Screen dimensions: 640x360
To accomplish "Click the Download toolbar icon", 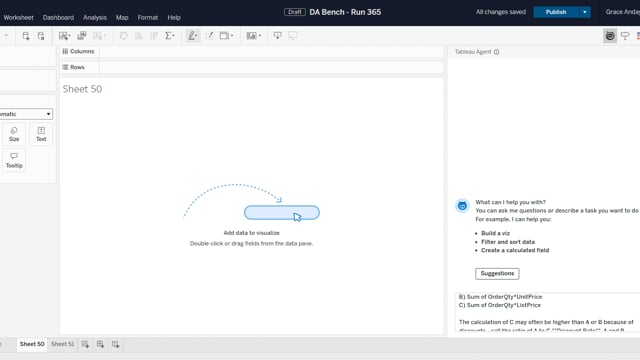I will [x=278, y=36].
